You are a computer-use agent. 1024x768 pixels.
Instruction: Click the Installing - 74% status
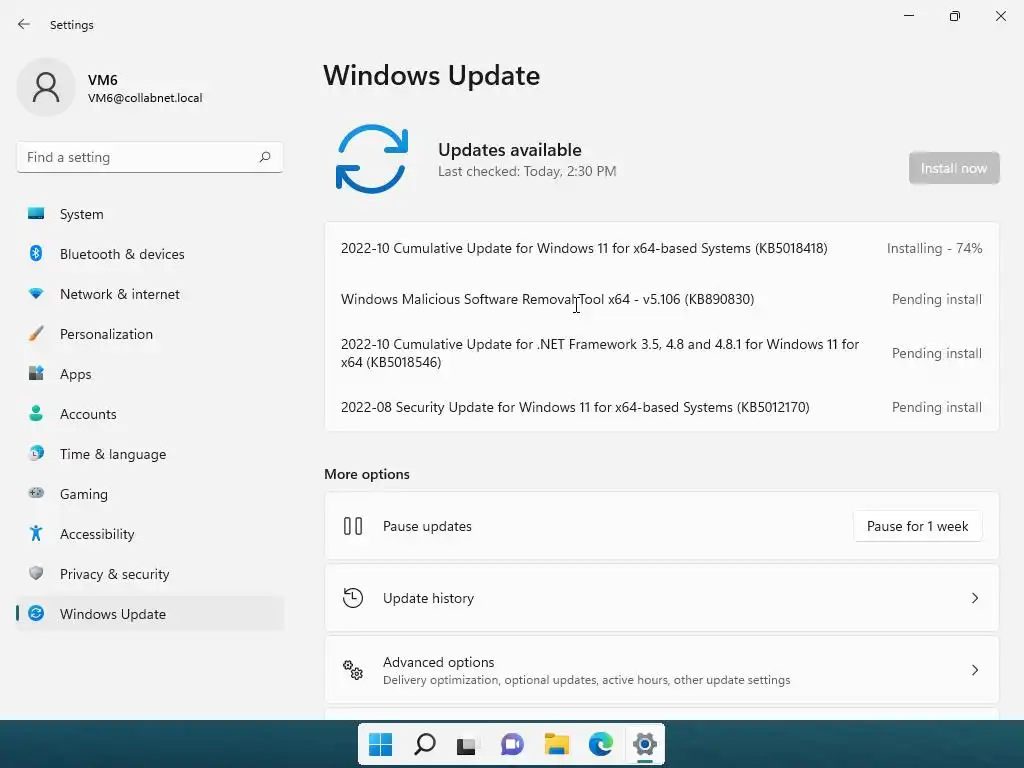coord(934,248)
